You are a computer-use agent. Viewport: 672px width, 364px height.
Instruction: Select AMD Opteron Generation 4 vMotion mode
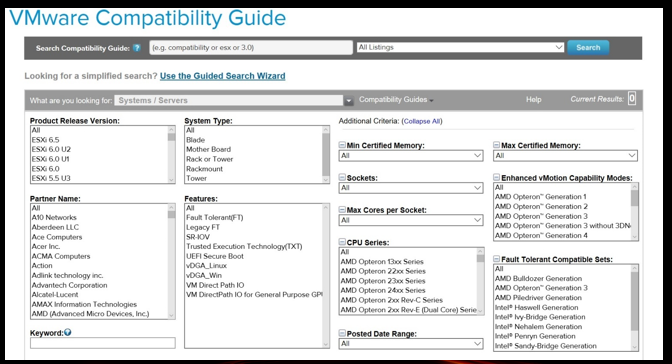click(x=541, y=235)
